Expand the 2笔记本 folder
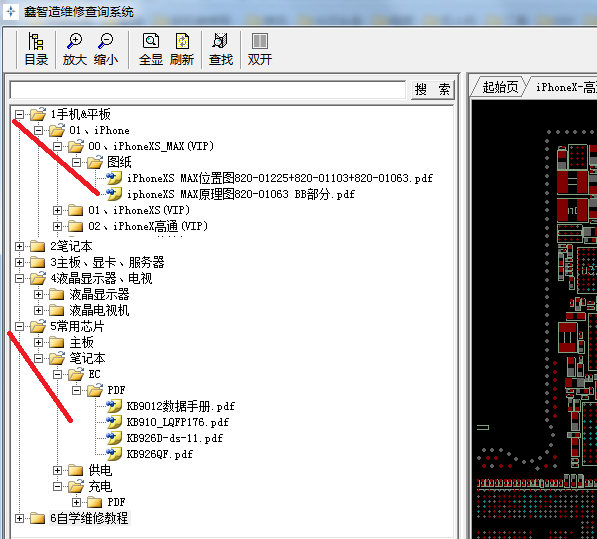The width and height of the screenshot is (597, 539). tap(19, 246)
